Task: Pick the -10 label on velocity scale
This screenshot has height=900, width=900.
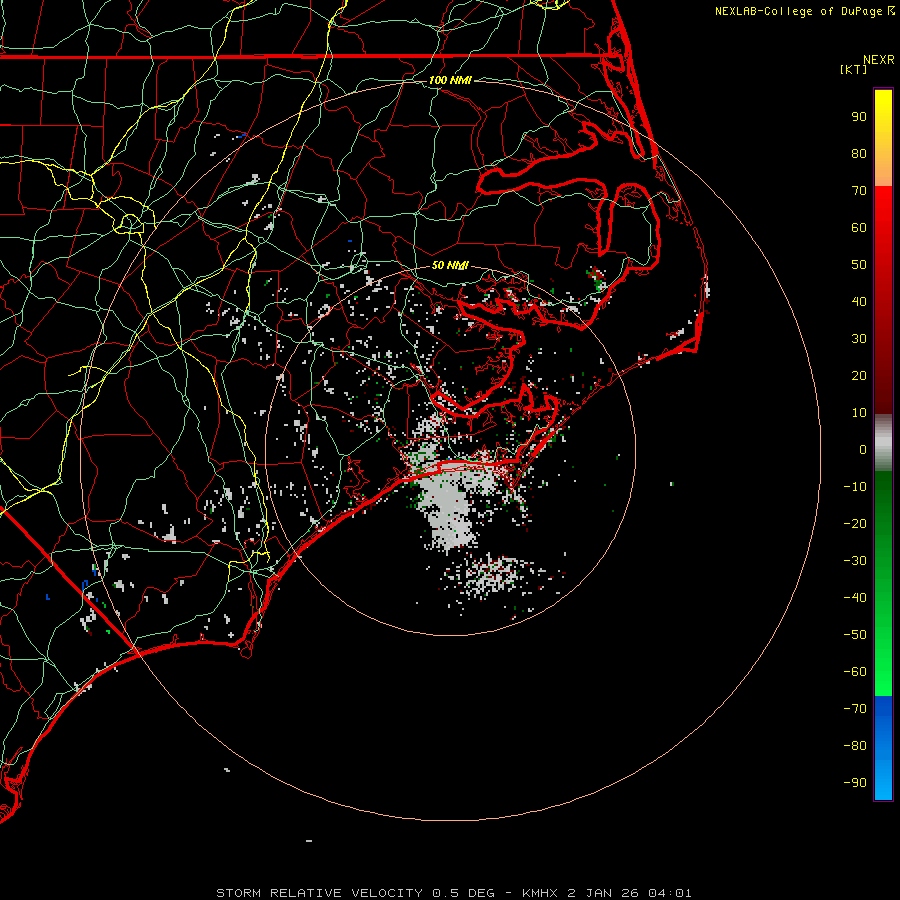Action: 855,487
